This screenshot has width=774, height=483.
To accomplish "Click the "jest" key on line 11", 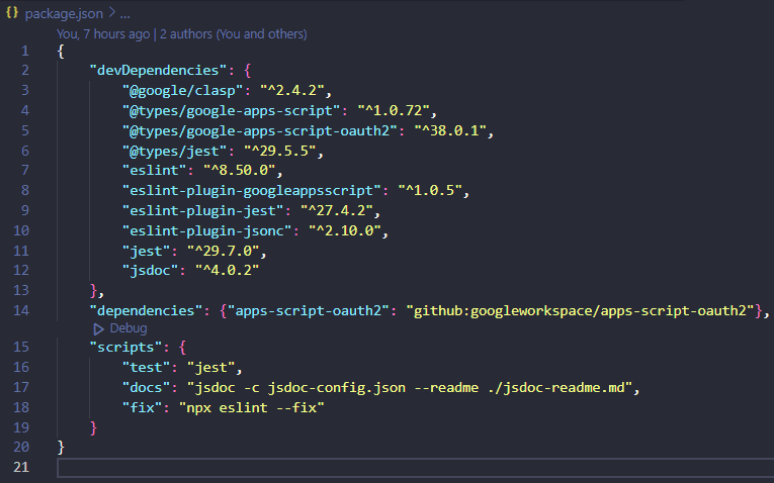I will 146,251.
